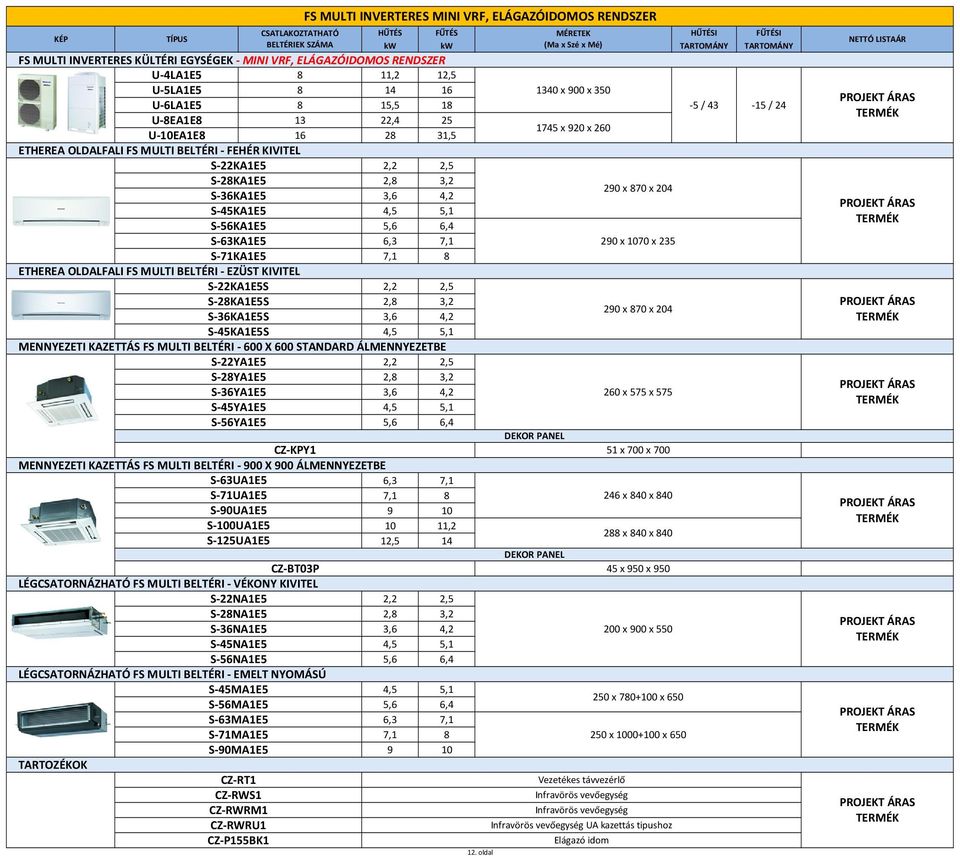Click the '250 x 780+100 x 650' dimensions cell

(x=638, y=697)
